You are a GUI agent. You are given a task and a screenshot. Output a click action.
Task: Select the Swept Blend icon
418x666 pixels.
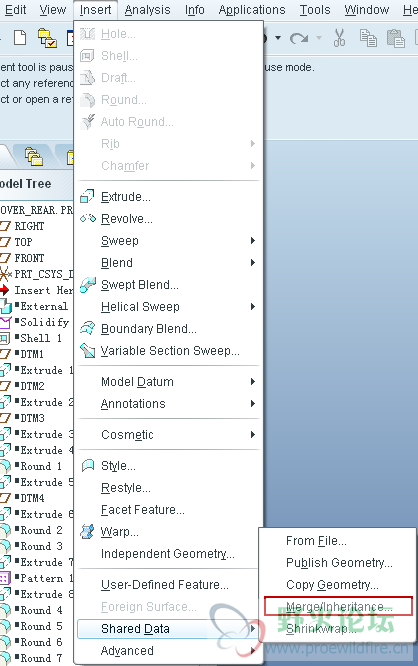pyautogui.click(x=88, y=285)
